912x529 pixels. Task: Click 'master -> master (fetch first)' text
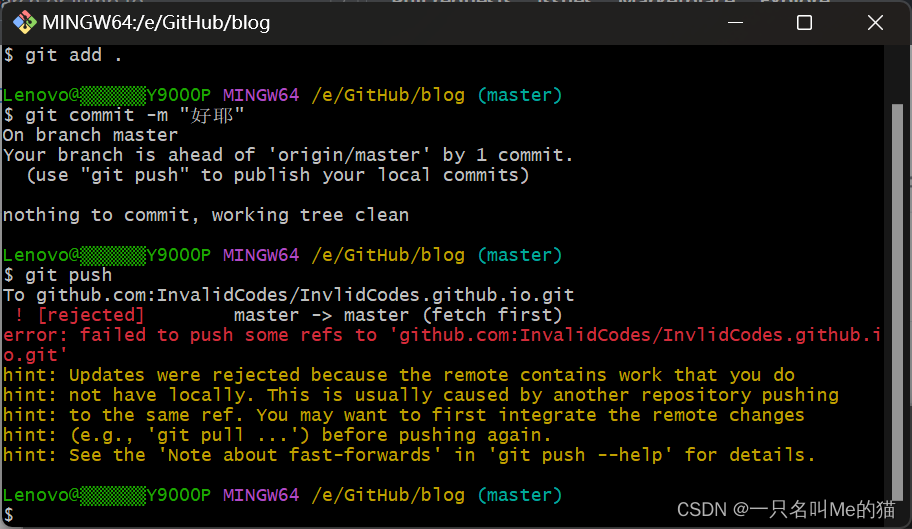click(398, 315)
